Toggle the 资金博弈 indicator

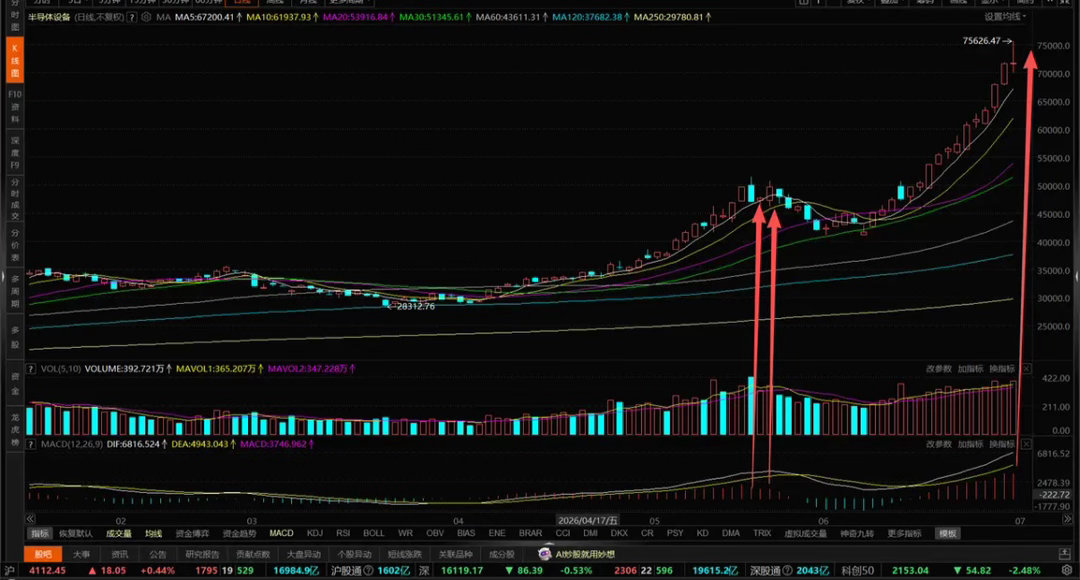click(192, 533)
